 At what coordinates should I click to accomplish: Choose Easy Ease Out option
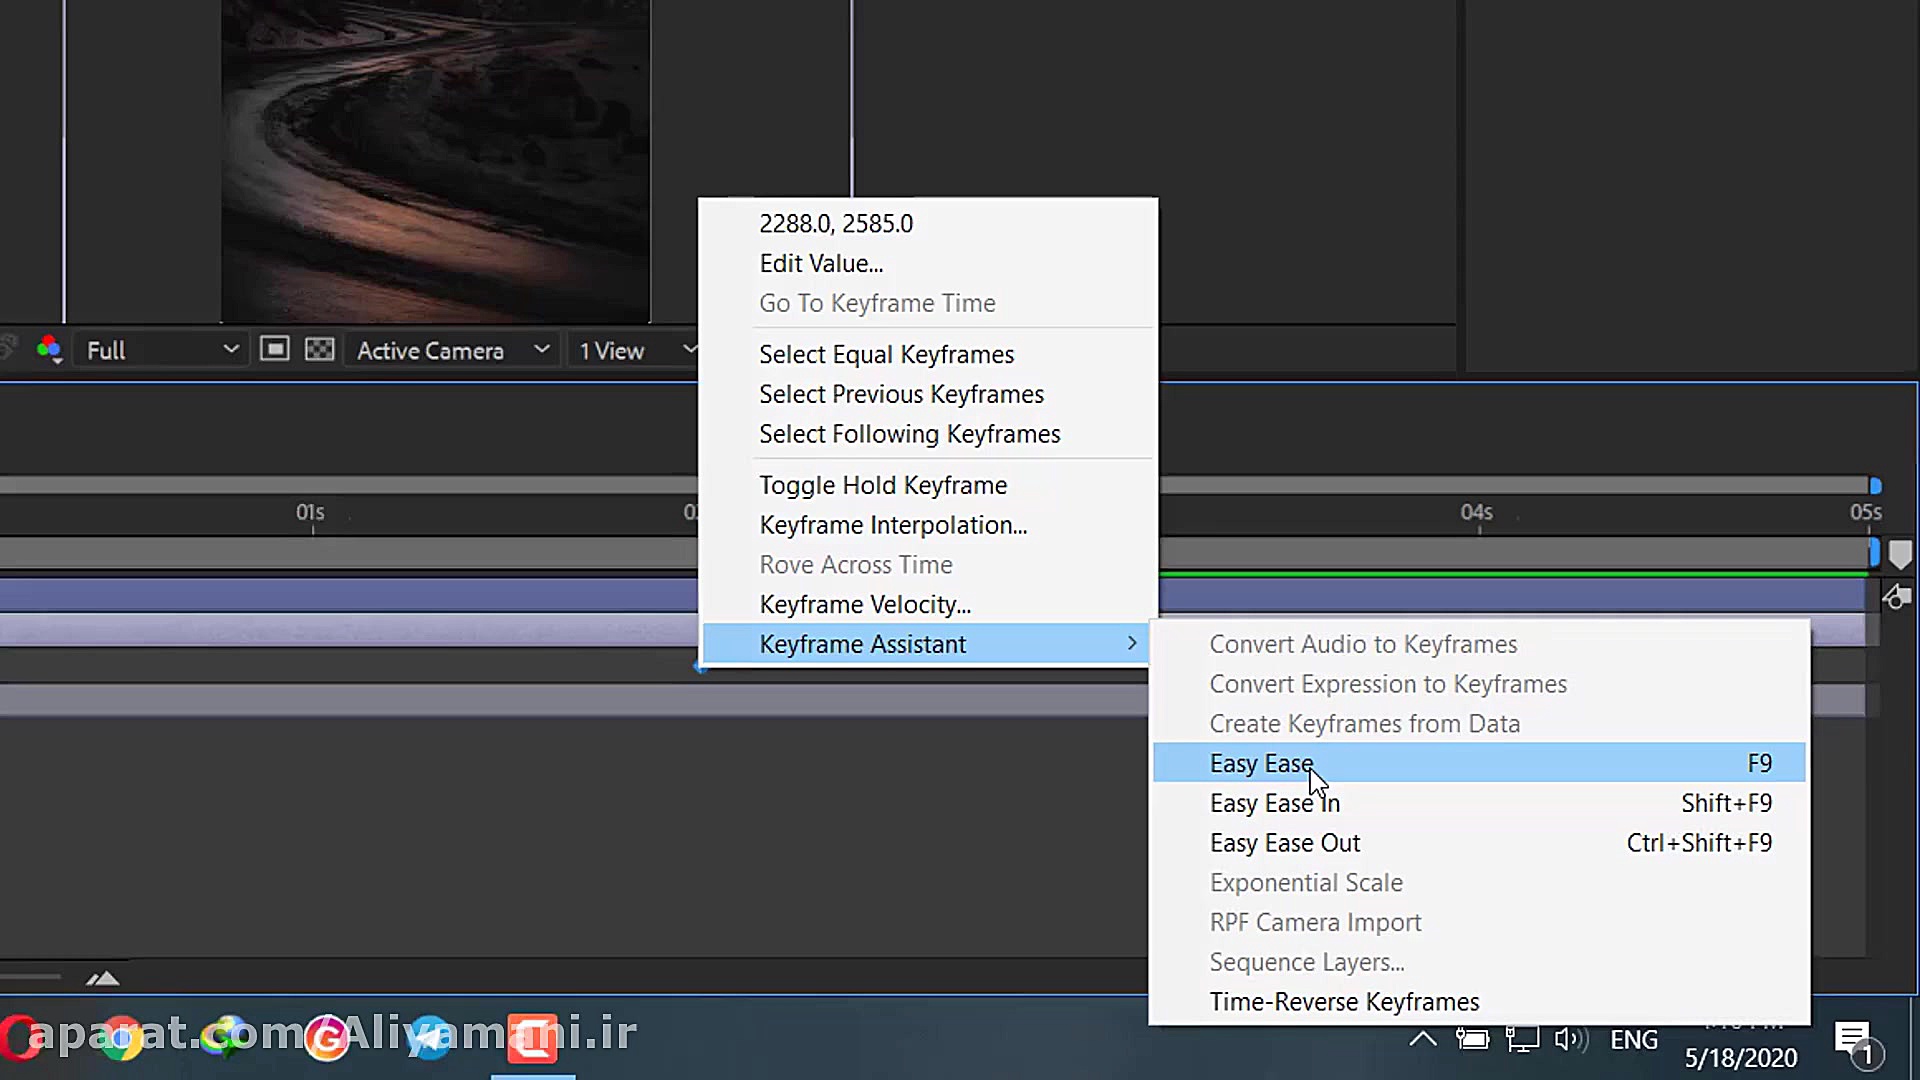click(1284, 843)
